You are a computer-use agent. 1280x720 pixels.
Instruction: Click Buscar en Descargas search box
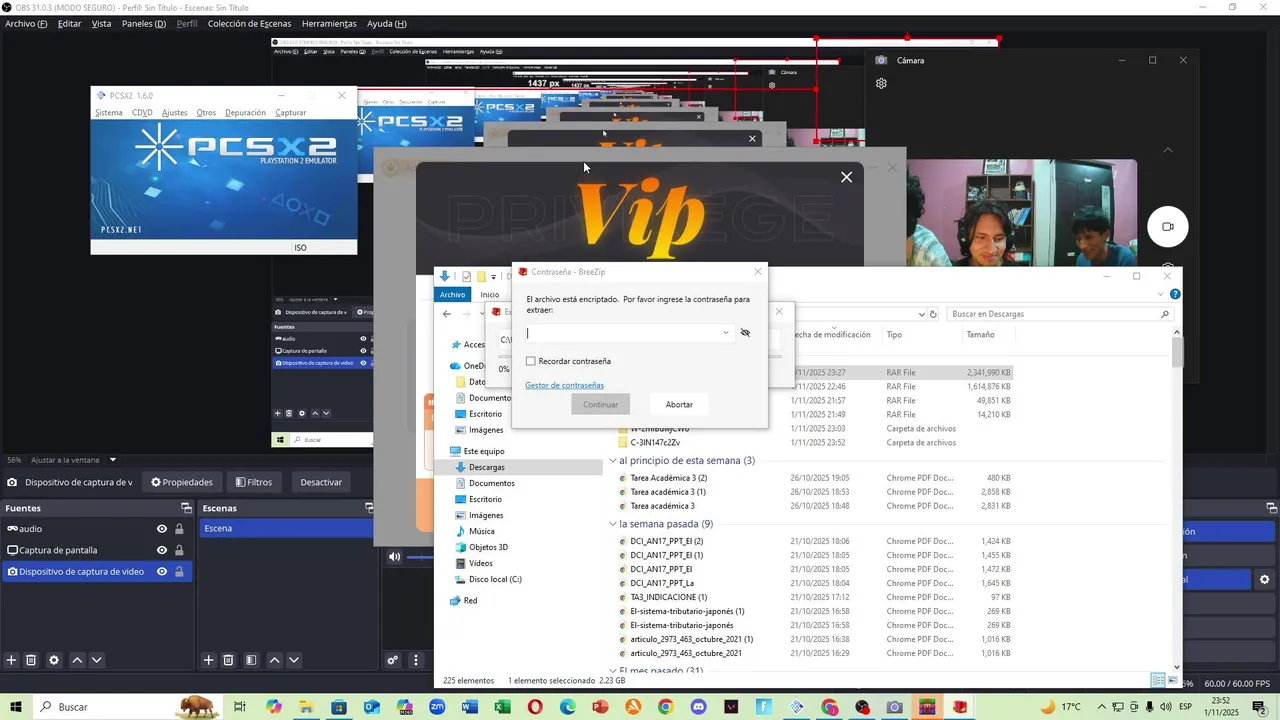tap(1059, 314)
